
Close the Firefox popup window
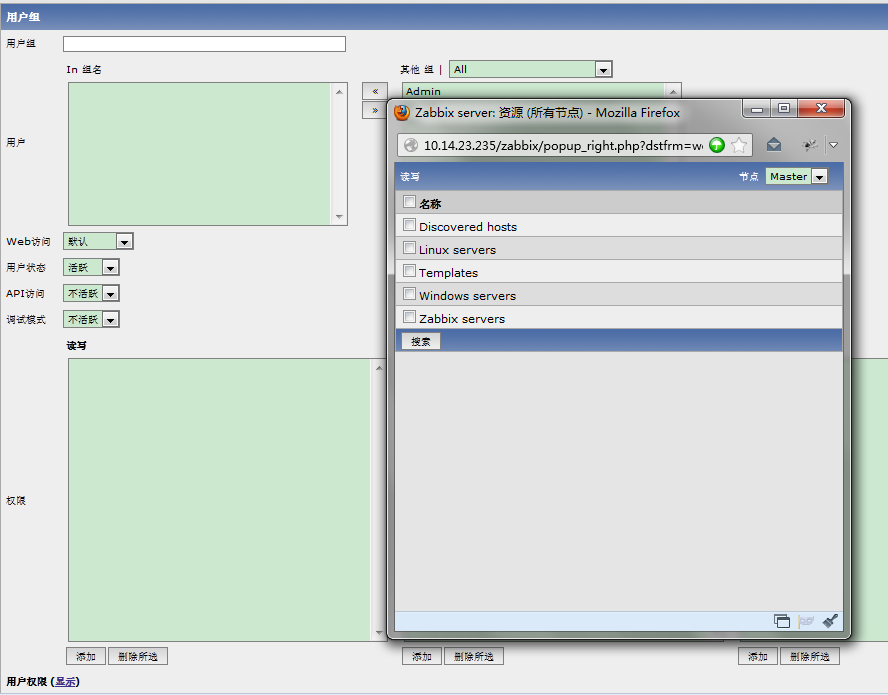tap(821, 108)
